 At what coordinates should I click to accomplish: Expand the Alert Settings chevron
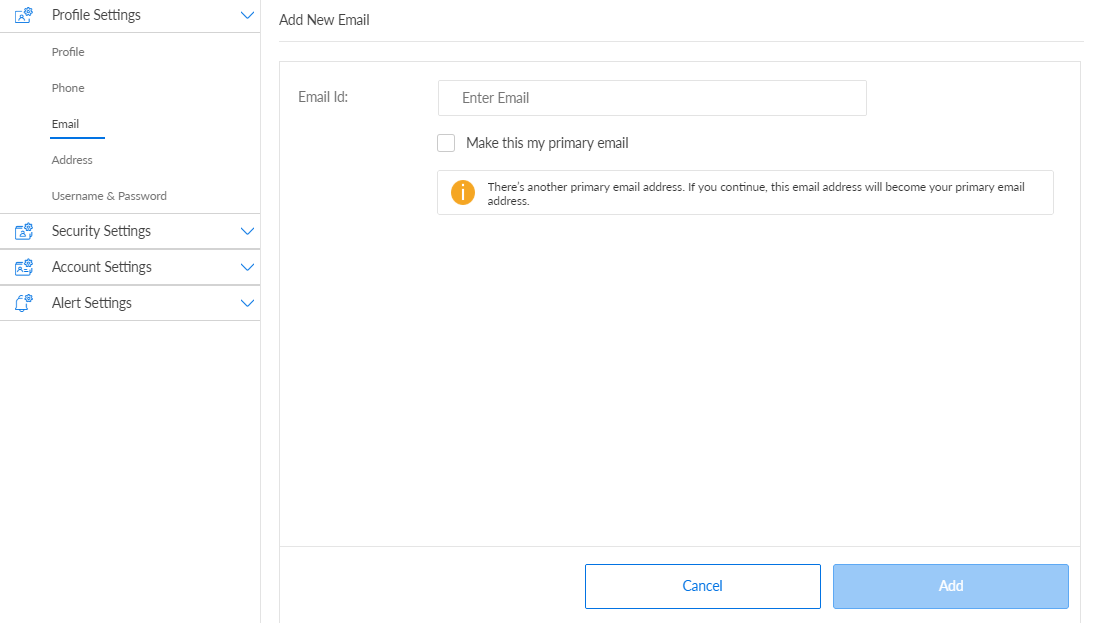point(248,303)
